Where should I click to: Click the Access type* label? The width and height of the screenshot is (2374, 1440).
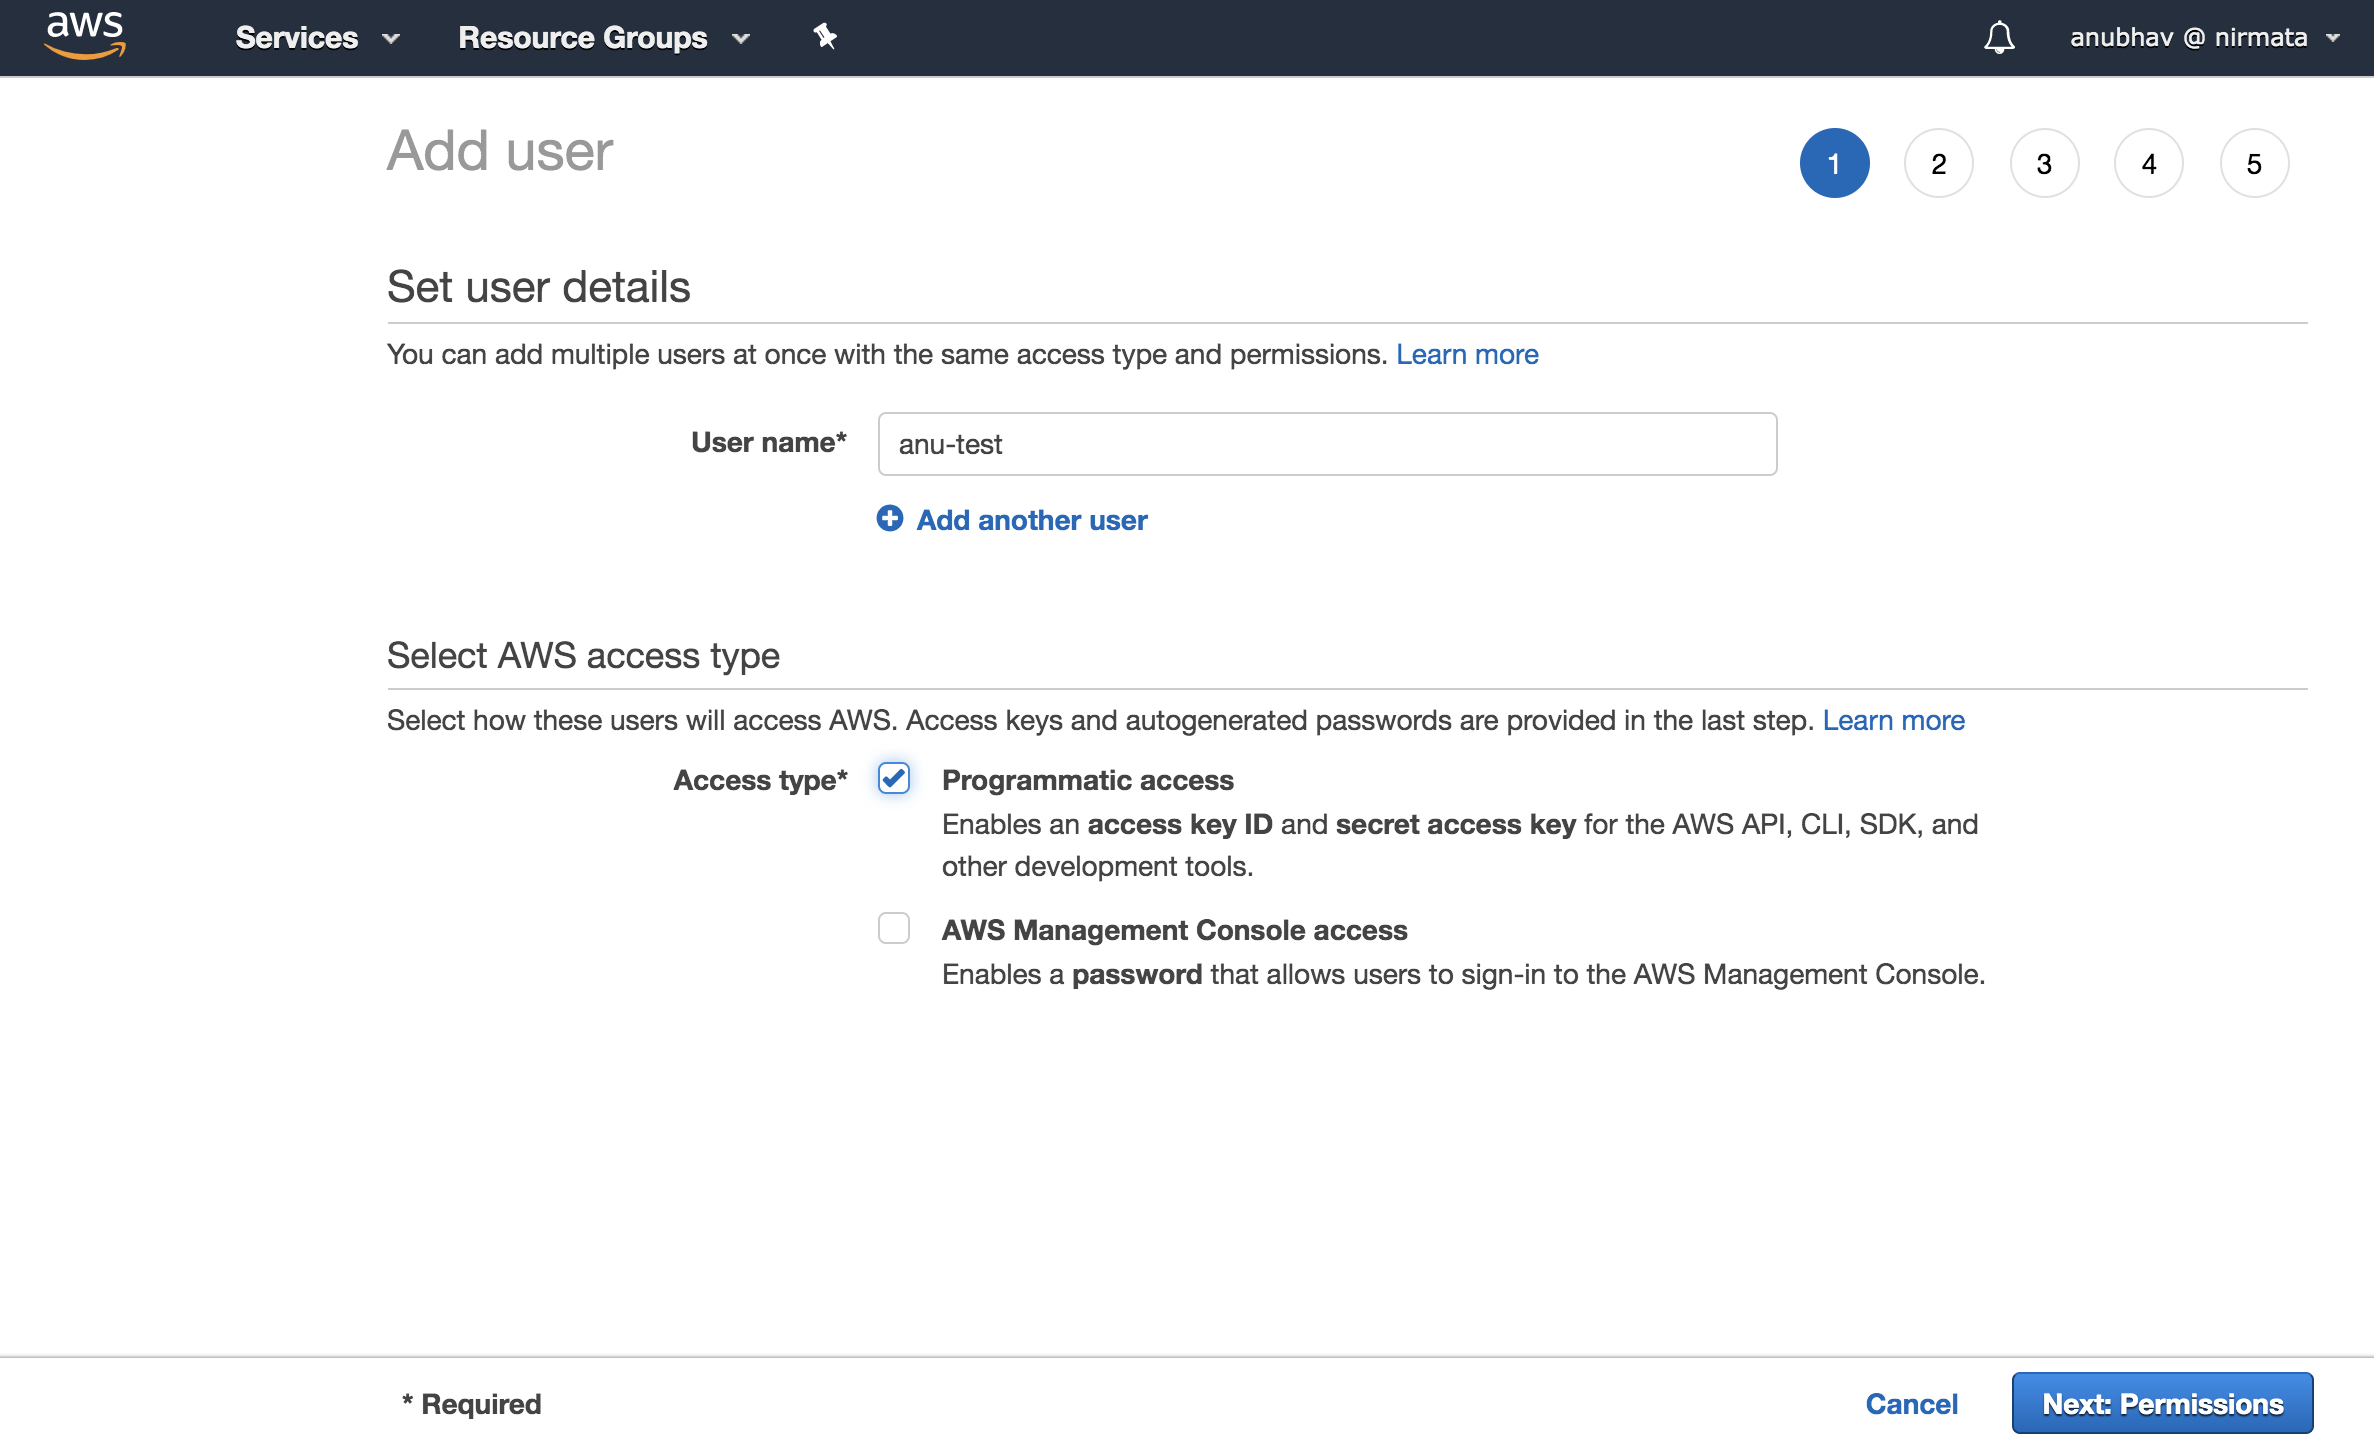coord(760,780)
